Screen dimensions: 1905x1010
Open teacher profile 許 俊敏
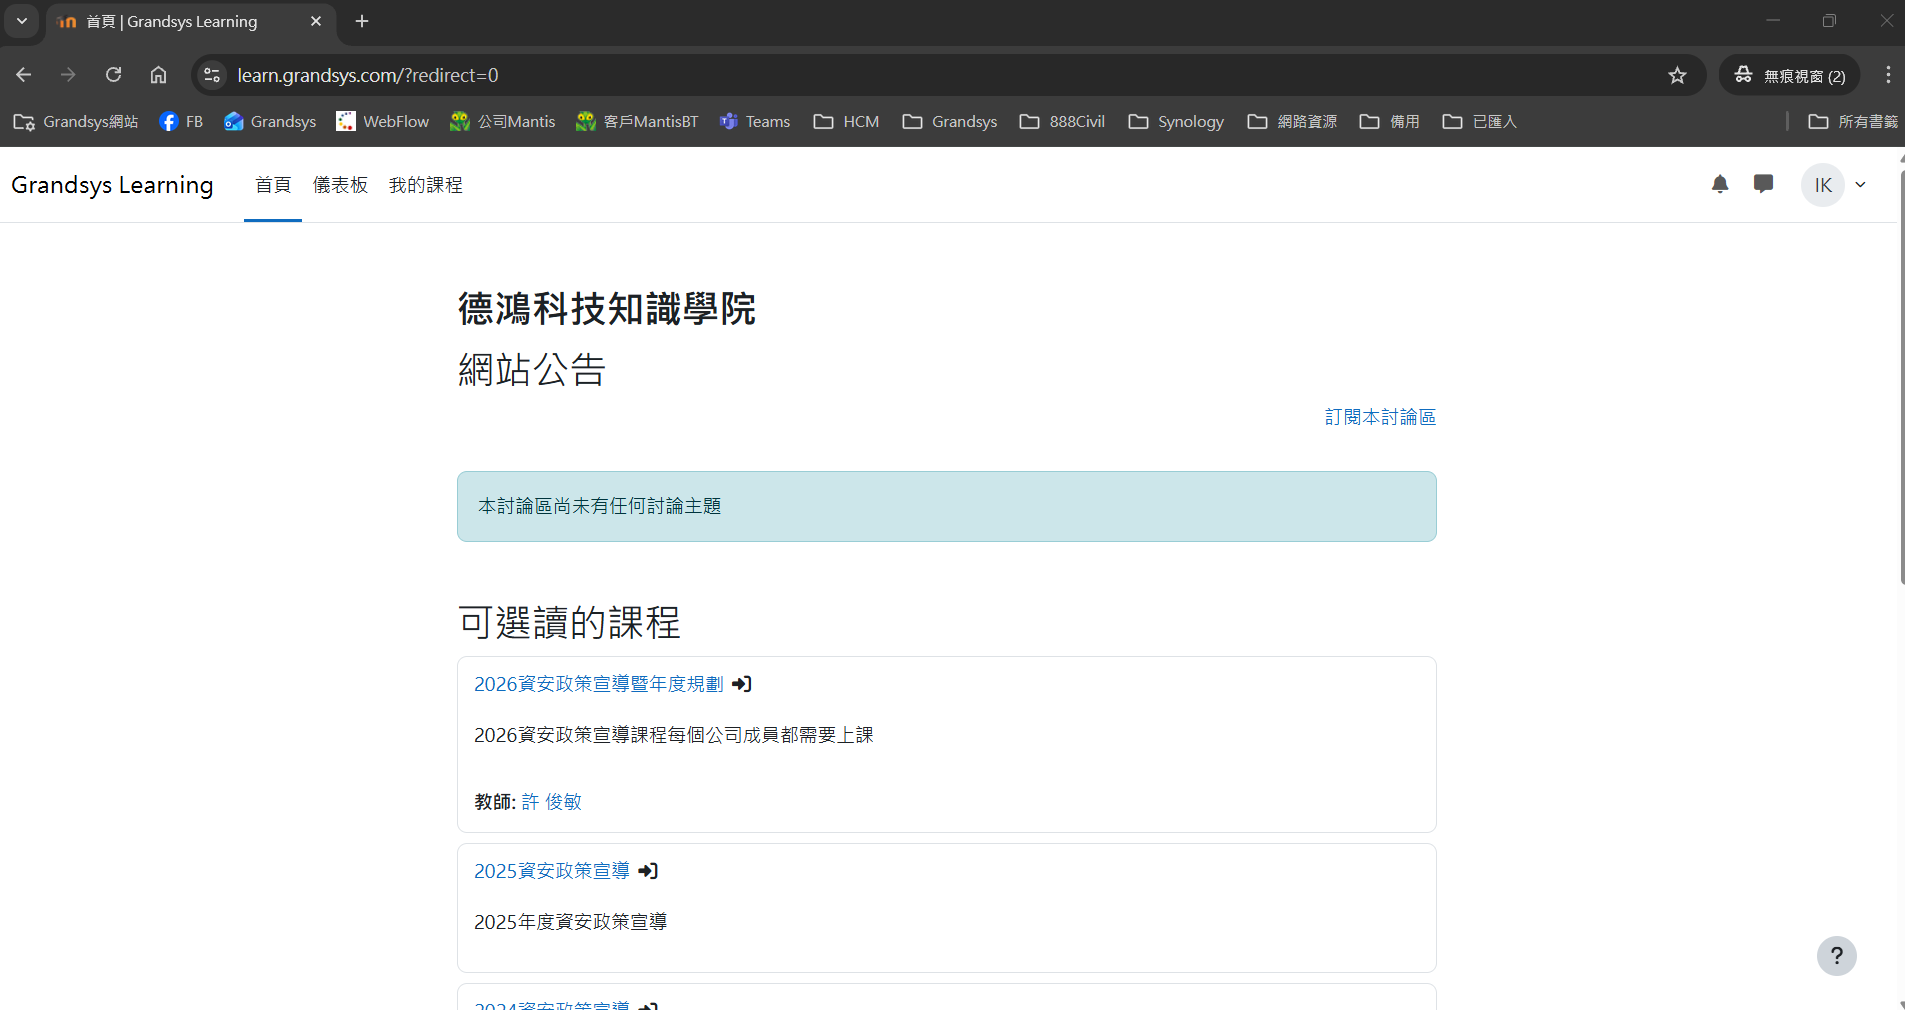[551, 801]
